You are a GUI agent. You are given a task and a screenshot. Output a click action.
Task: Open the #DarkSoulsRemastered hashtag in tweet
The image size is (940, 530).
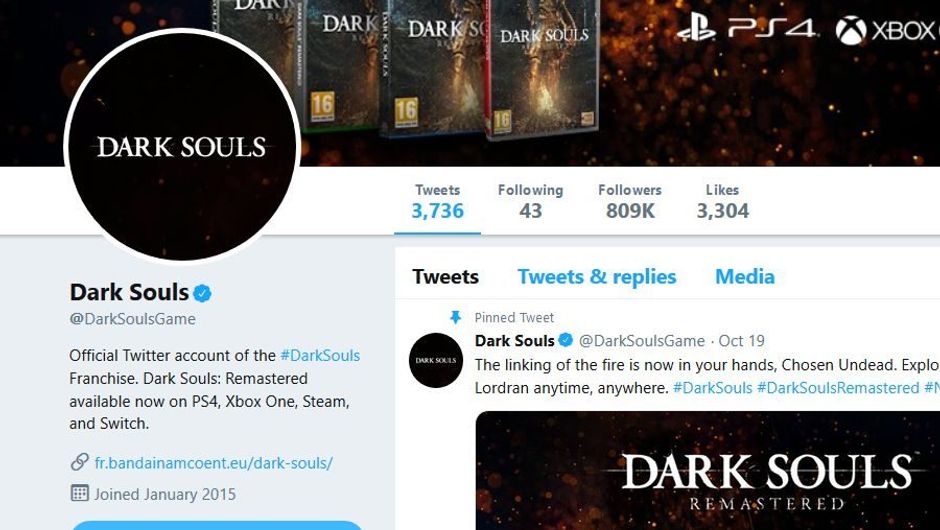pos(838,388)
